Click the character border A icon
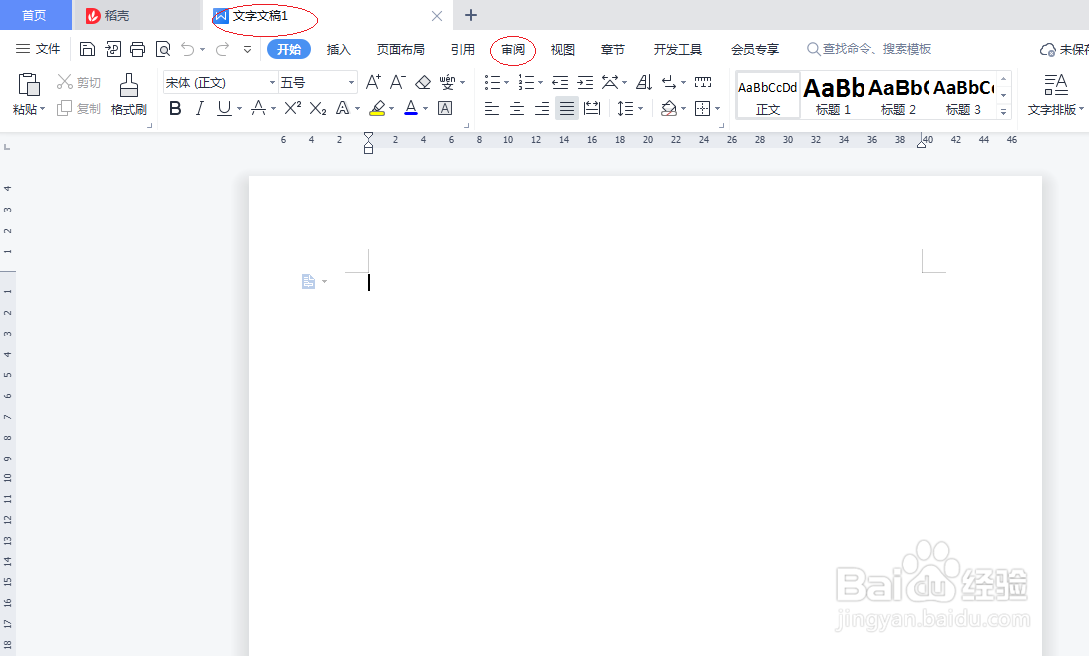1089x656 pixels. tap(445, 108)
